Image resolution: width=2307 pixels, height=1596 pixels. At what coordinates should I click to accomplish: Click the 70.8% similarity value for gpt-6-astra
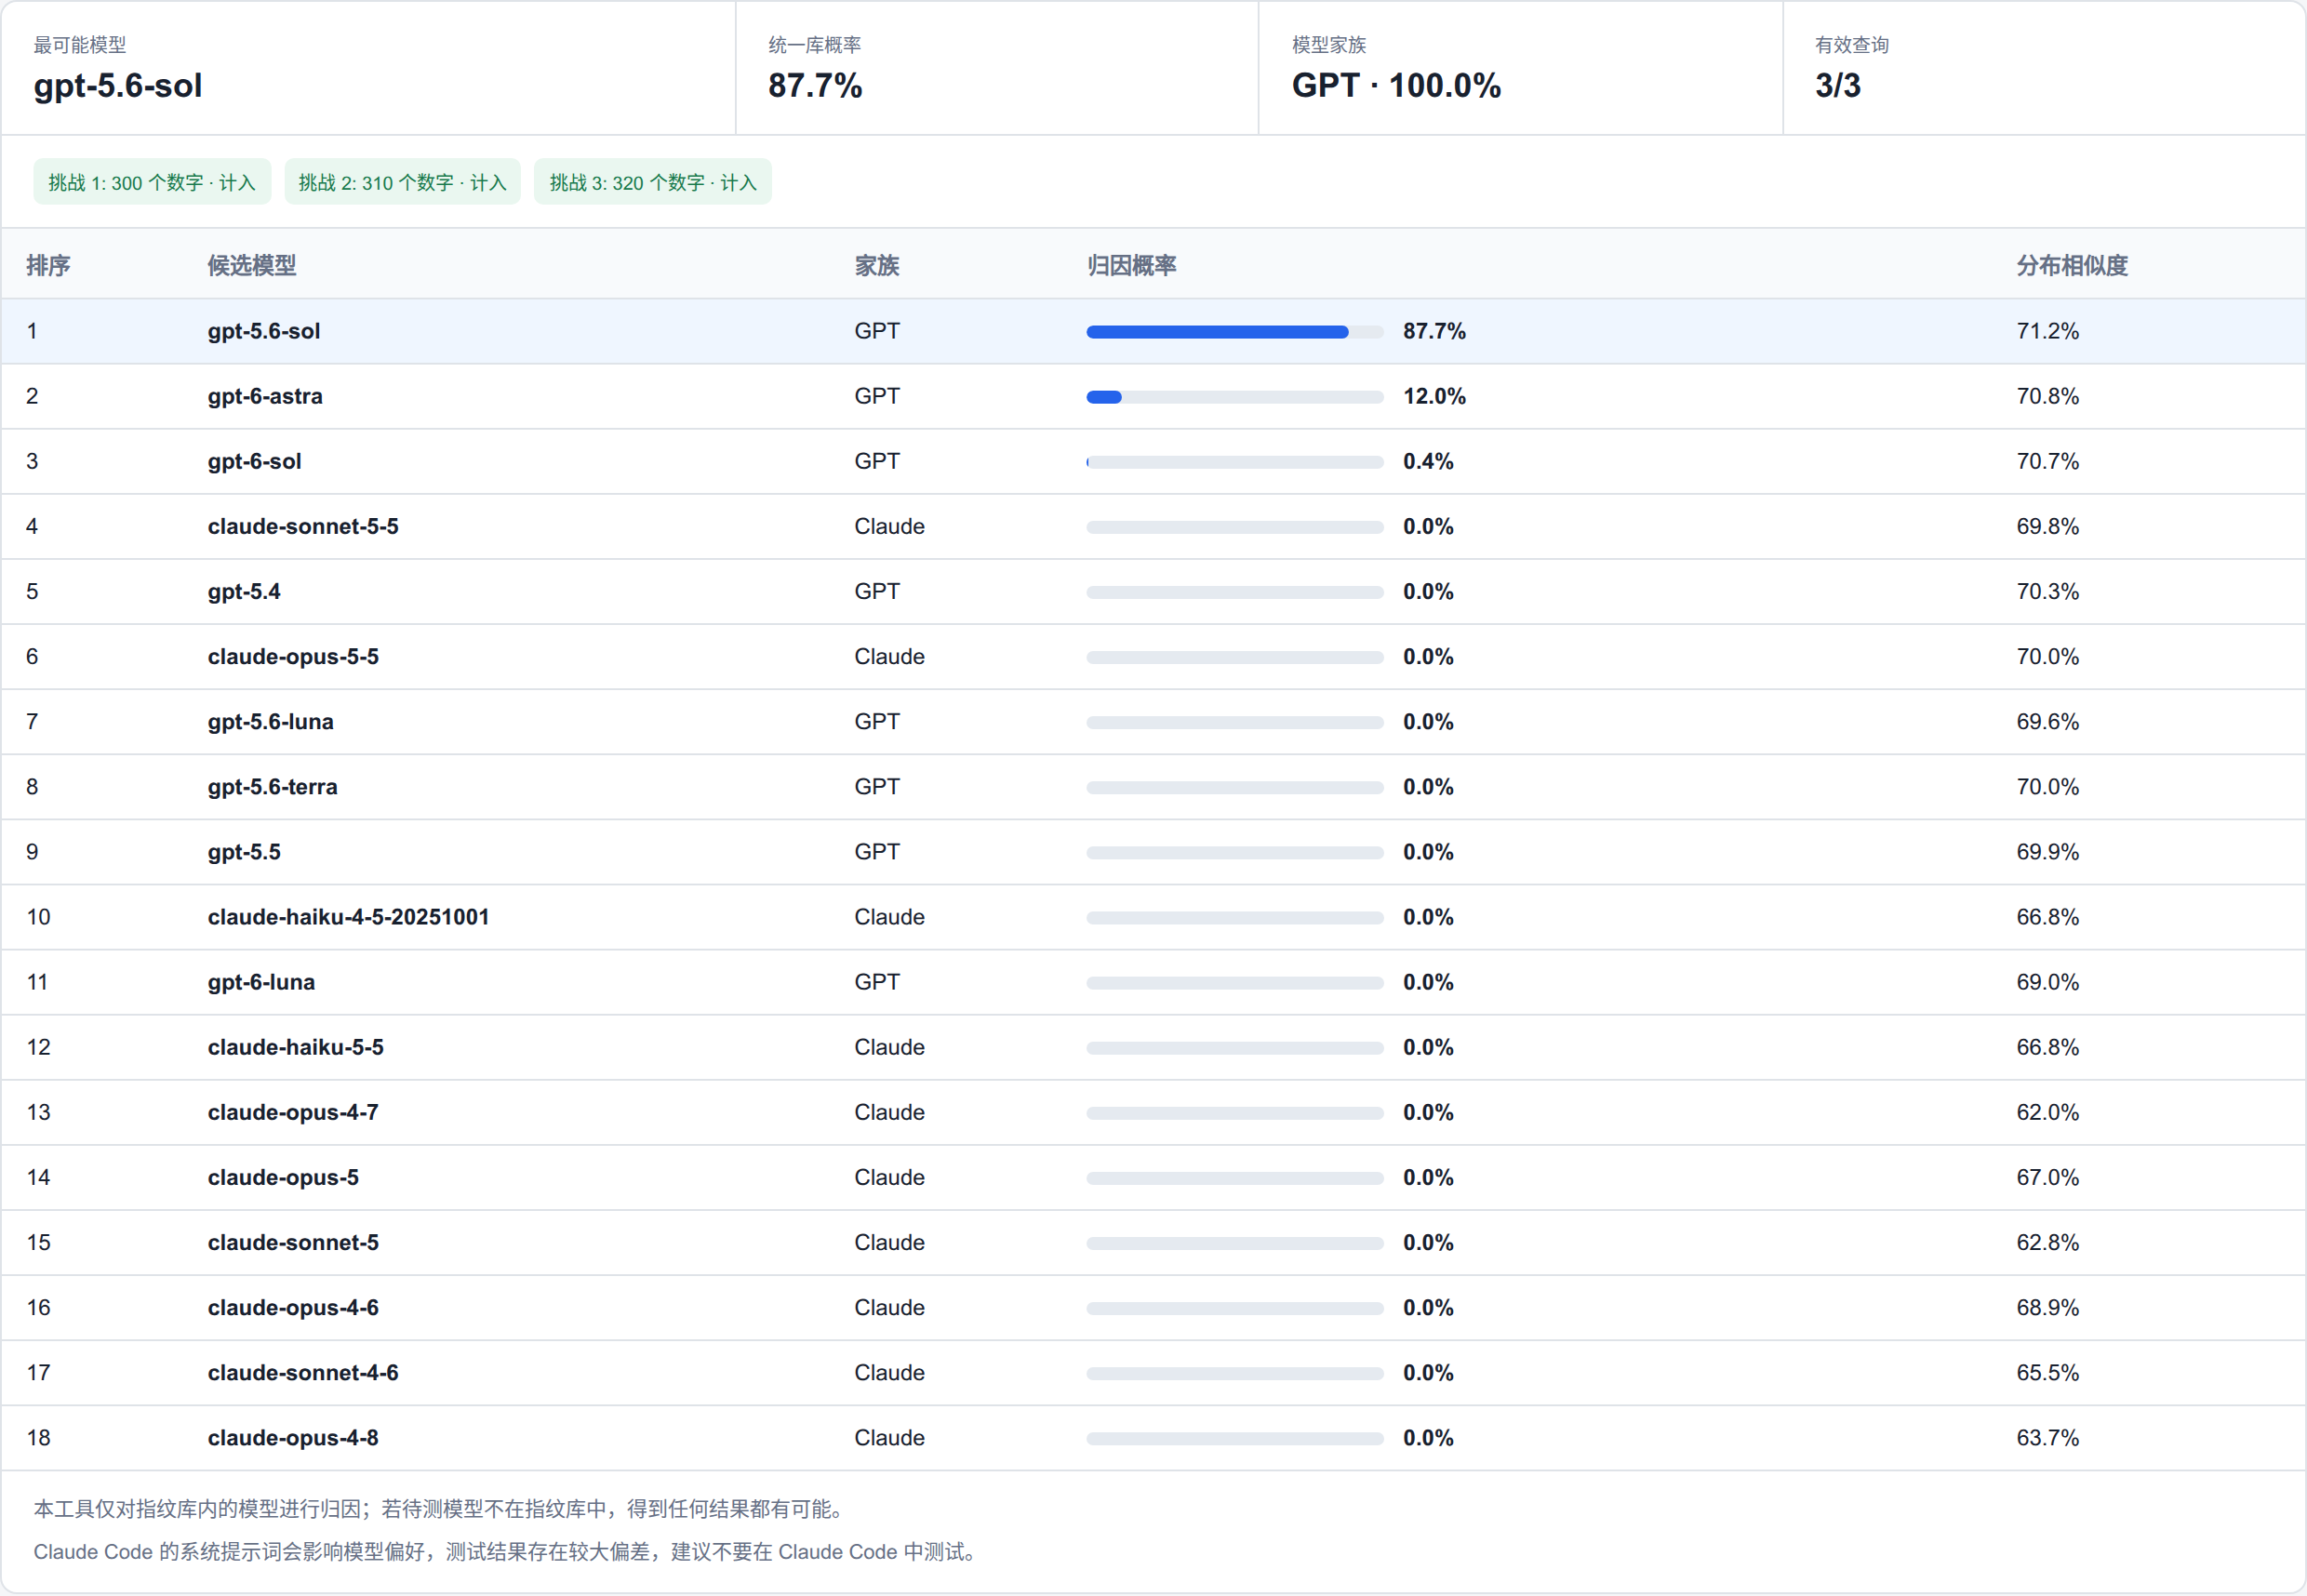pos(2047,396)
